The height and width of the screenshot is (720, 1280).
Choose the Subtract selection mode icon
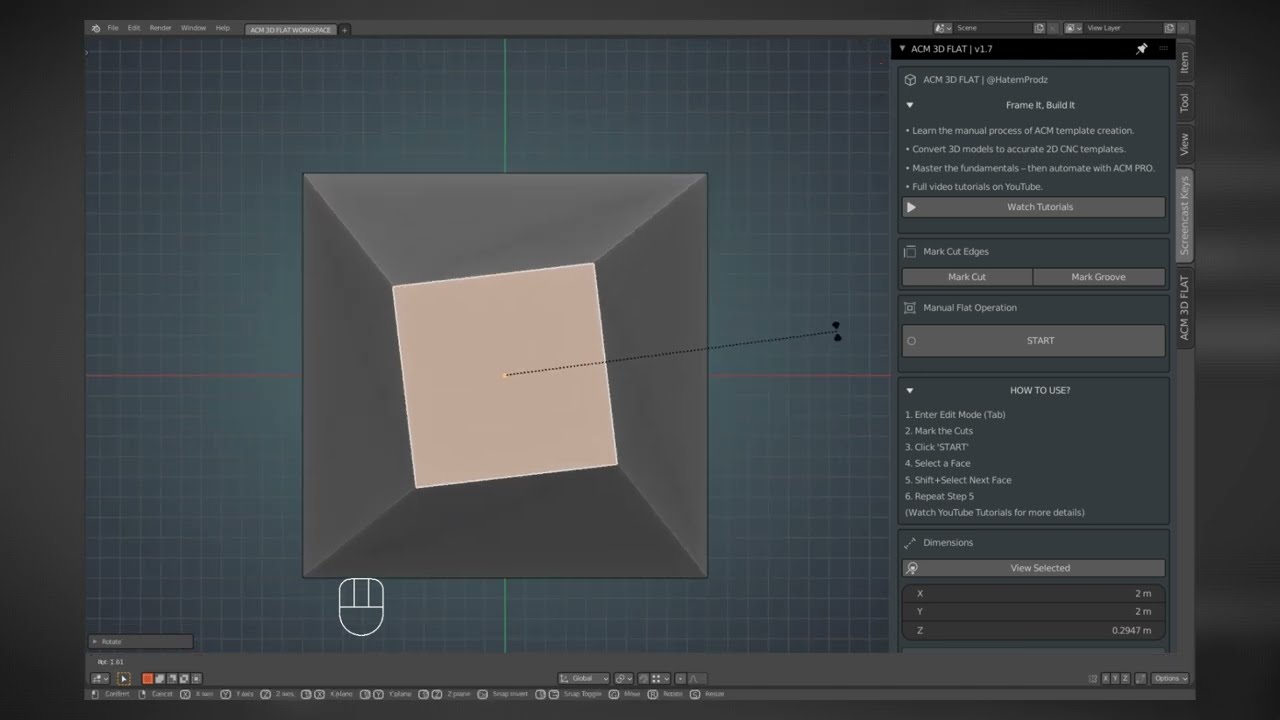tap(171, 678)
